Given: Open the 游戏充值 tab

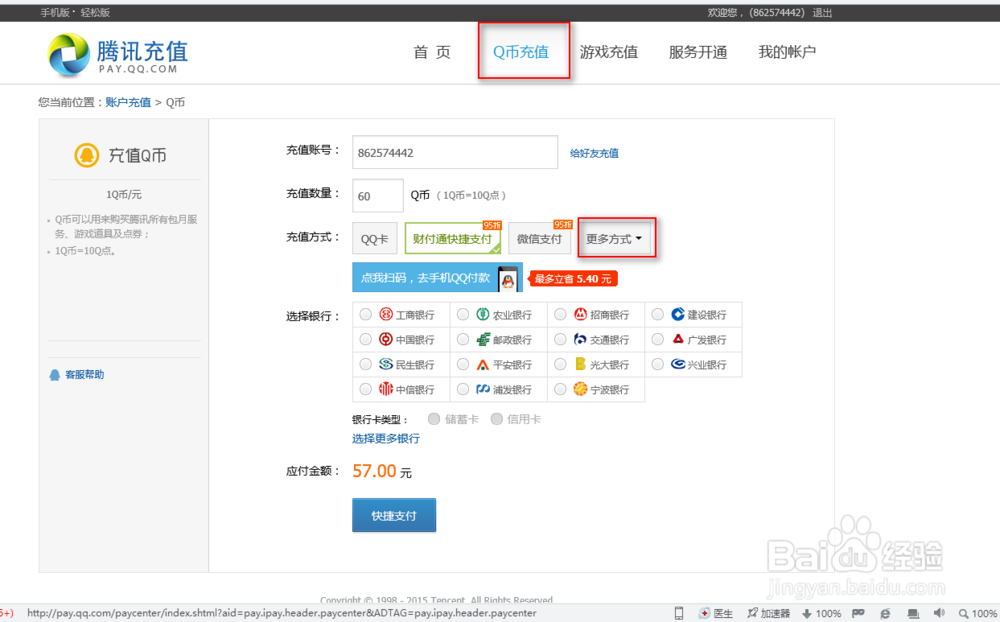Looking at the screenshot, I should (x=608, y=52).
